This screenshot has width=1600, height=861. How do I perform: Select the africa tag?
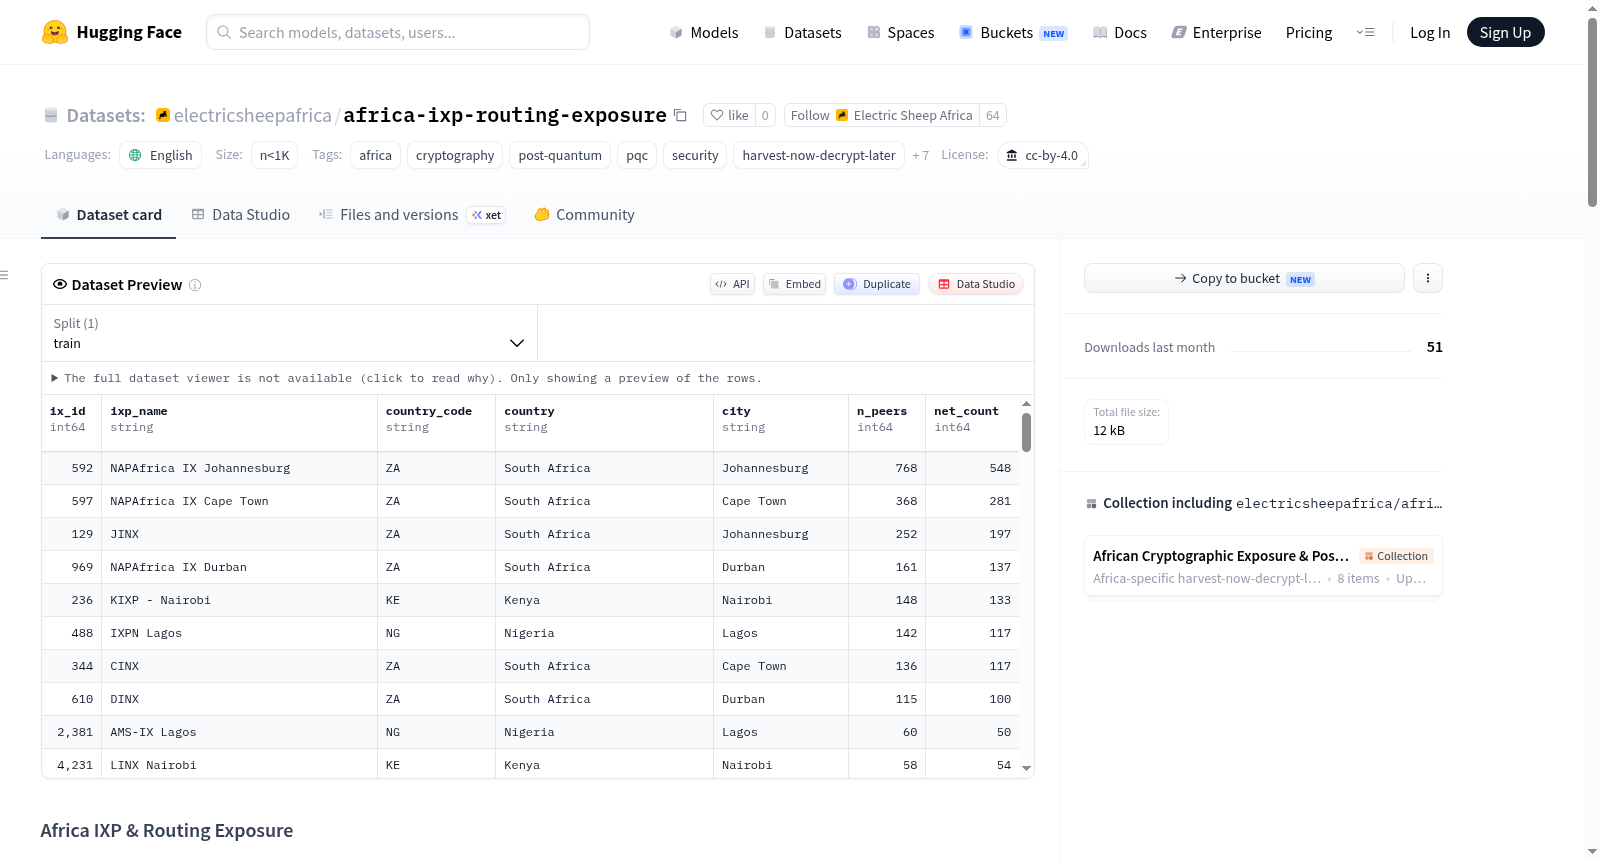[x=376, y=155]
